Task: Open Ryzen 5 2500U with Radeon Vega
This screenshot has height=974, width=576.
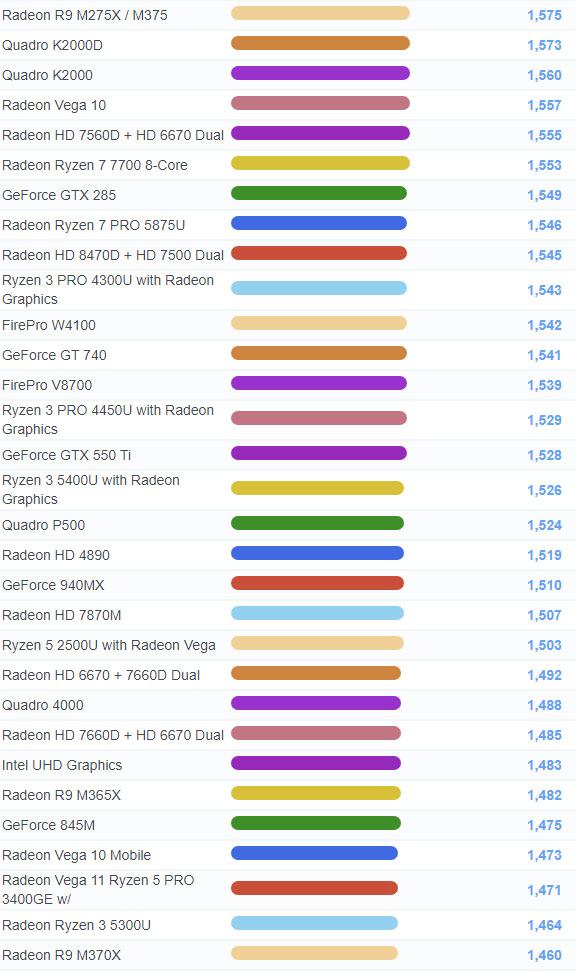Action: (x=109, y=645)
